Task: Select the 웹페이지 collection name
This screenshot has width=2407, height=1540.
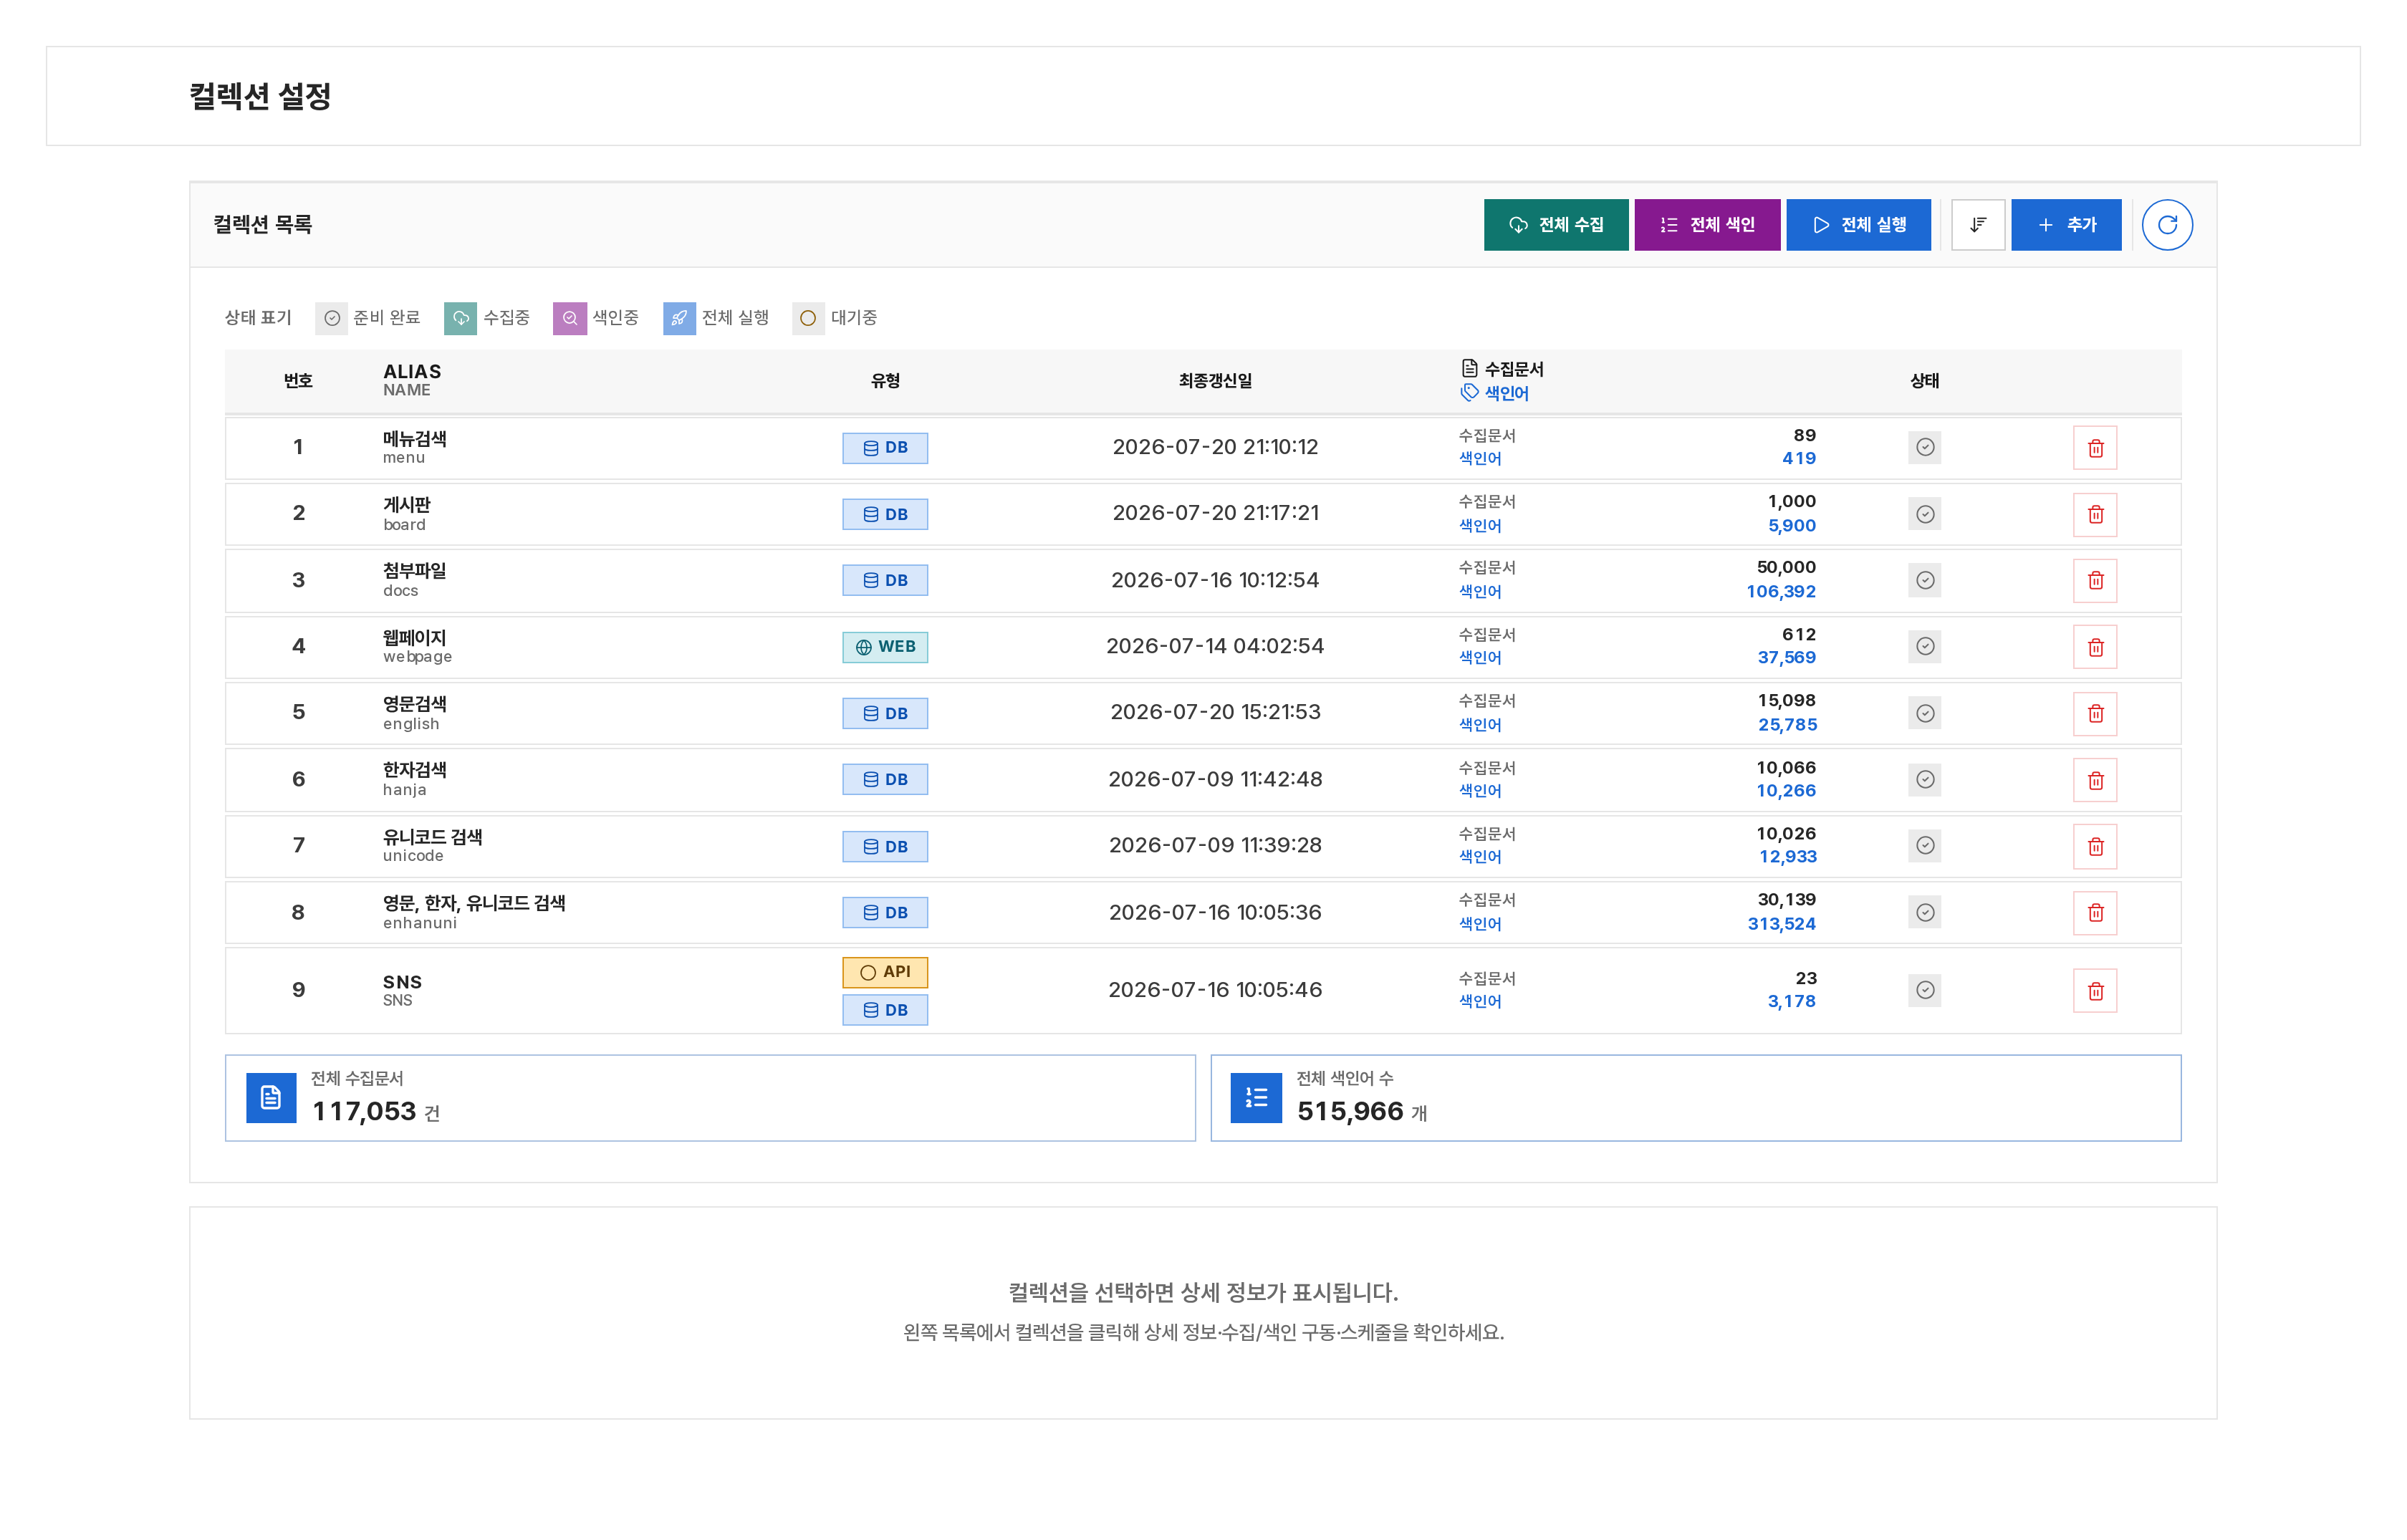Action: tap(414, 638)
